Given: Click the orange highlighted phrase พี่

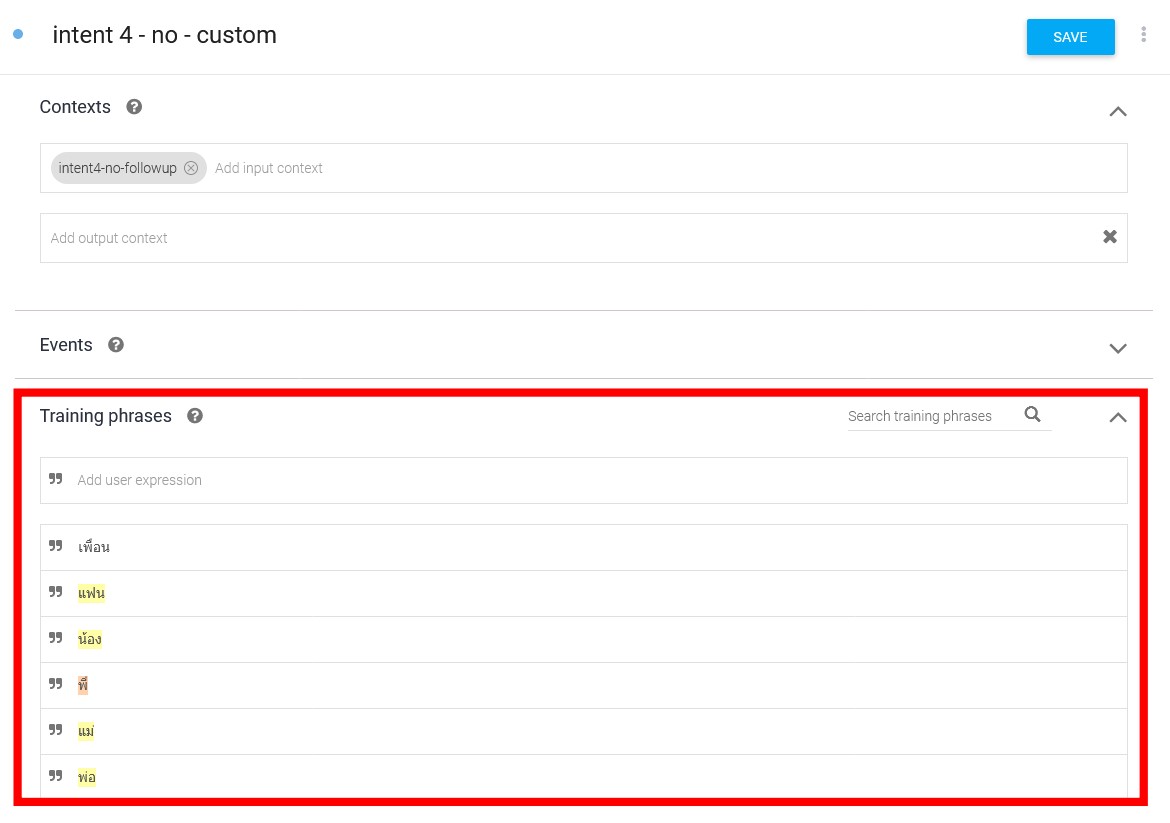Looking at the screenshot, I should [83, 684].
